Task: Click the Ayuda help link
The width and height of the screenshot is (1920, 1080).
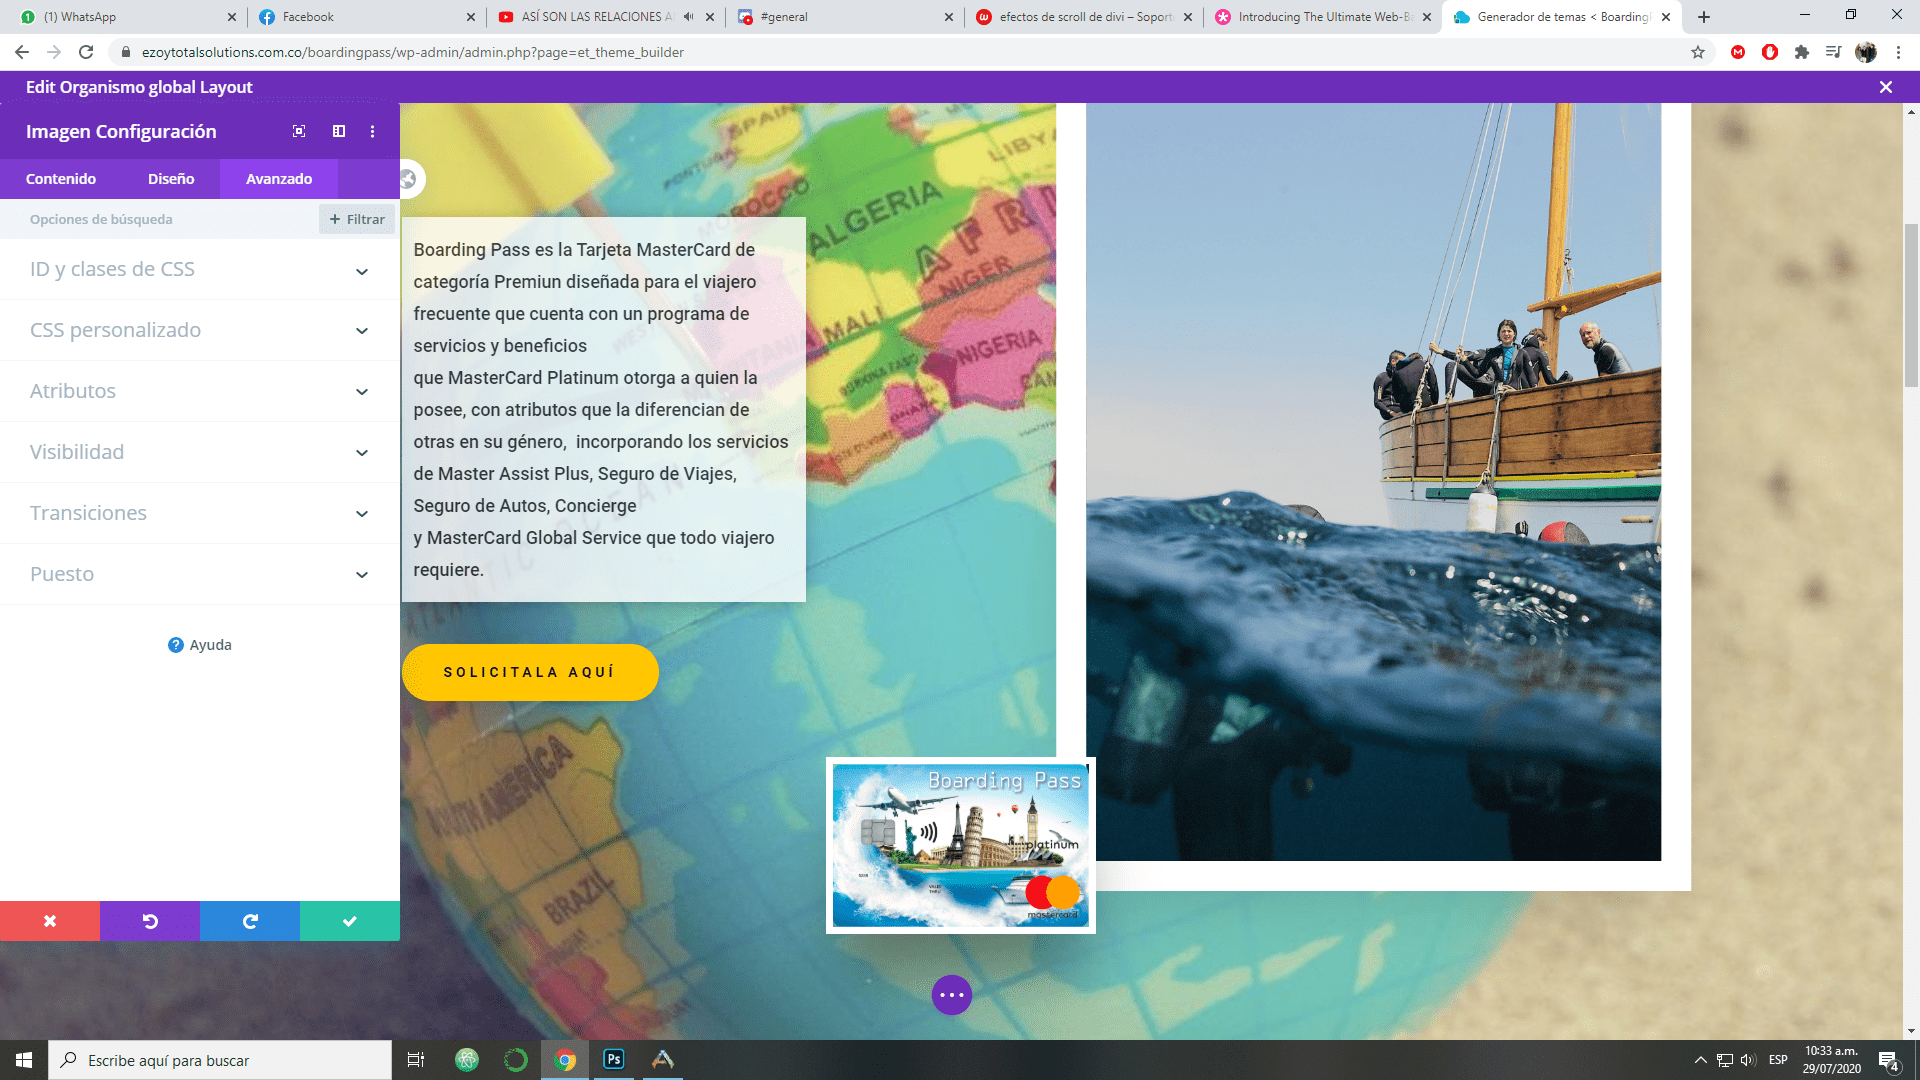Action: coord(199,645)
